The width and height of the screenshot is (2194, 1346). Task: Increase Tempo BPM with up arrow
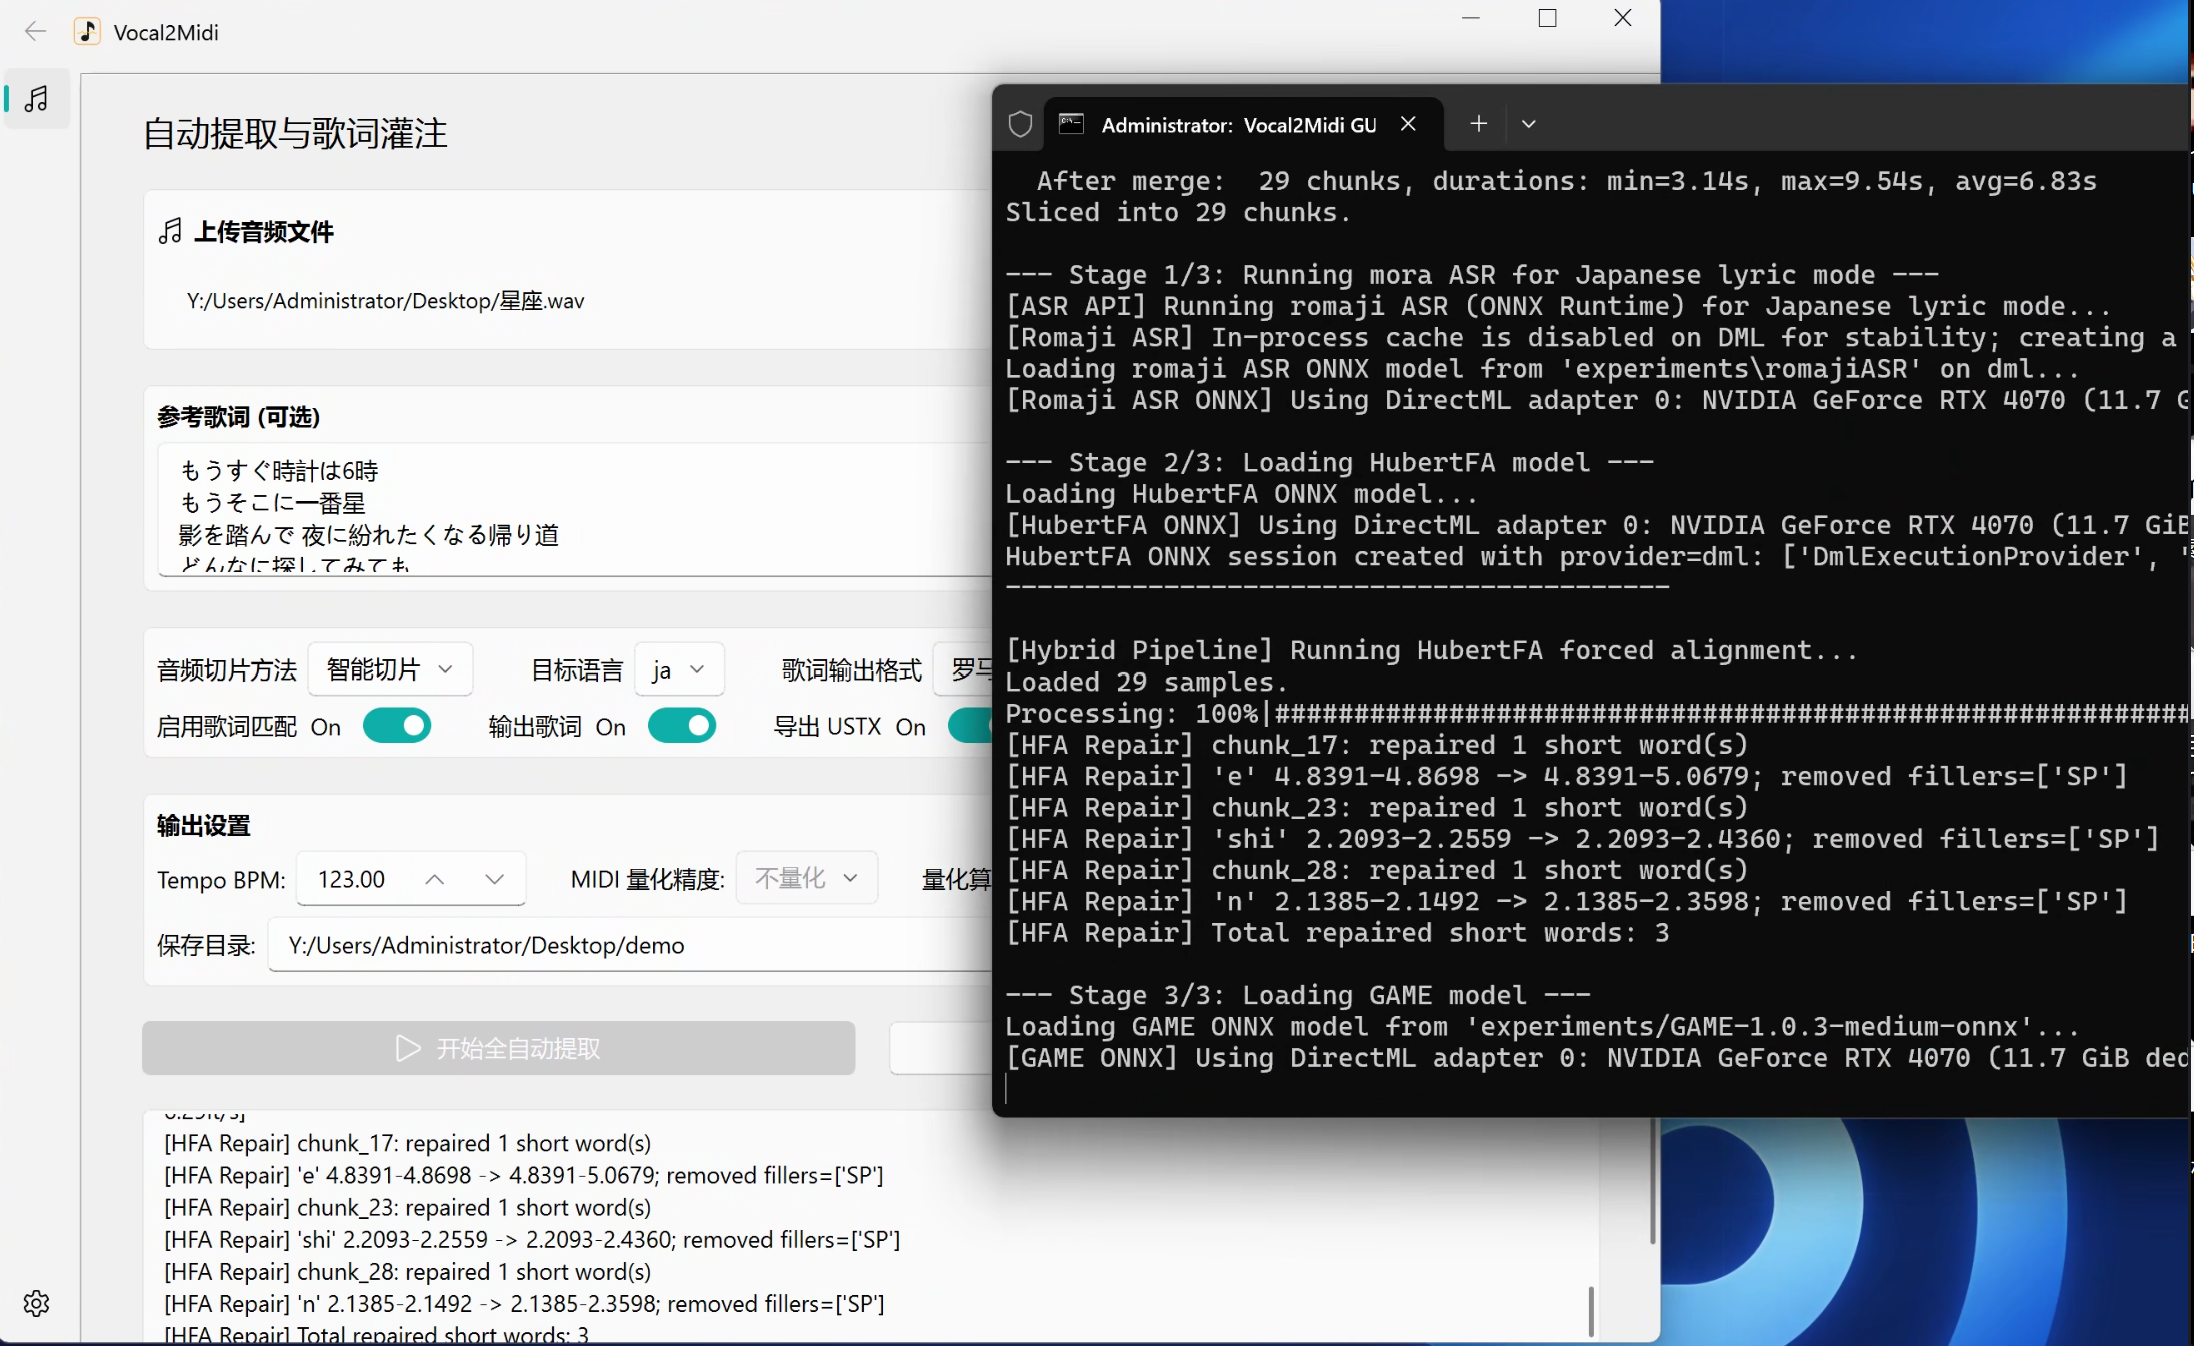point(434,879)
